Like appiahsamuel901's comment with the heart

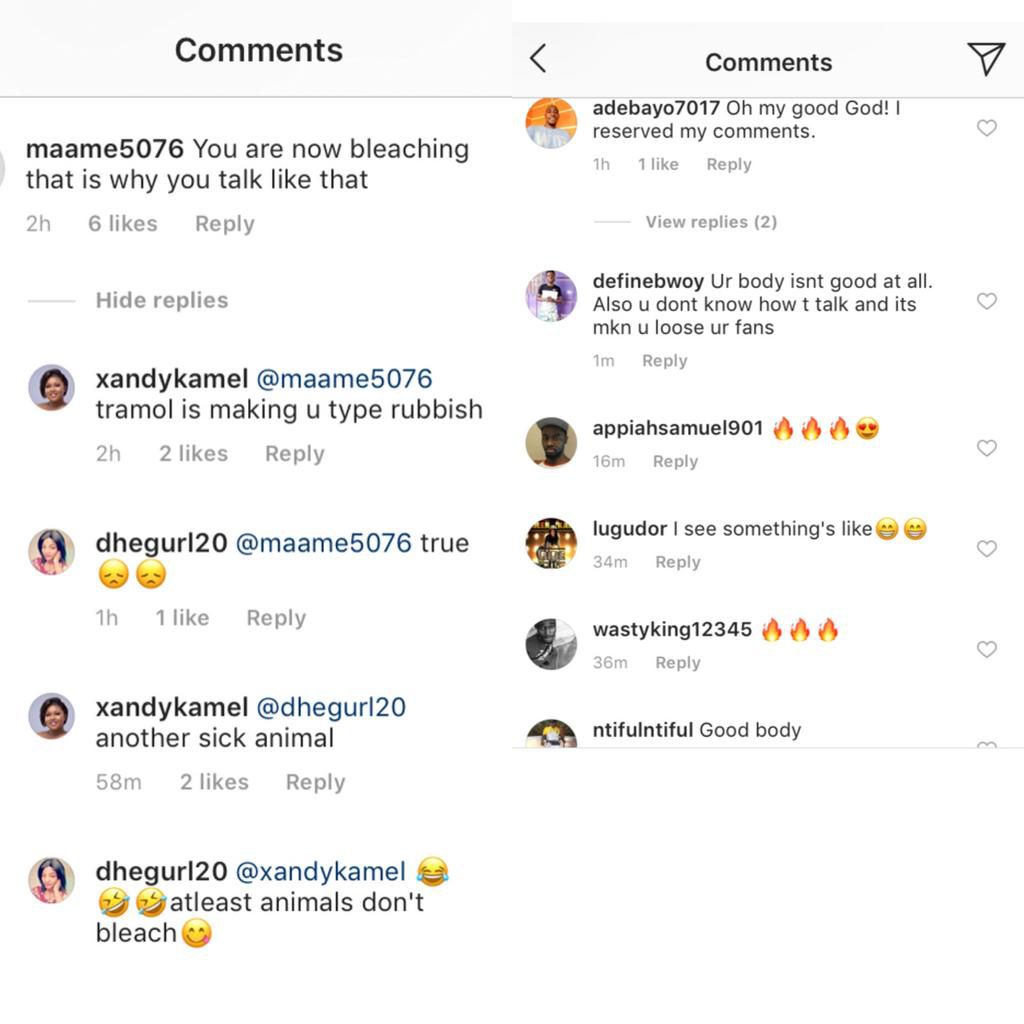(x=986, y=448)
